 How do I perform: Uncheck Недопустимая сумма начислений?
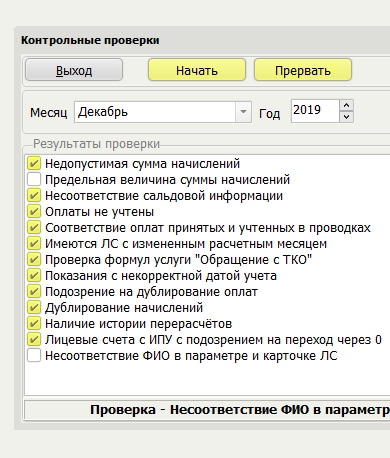point(34,163)
